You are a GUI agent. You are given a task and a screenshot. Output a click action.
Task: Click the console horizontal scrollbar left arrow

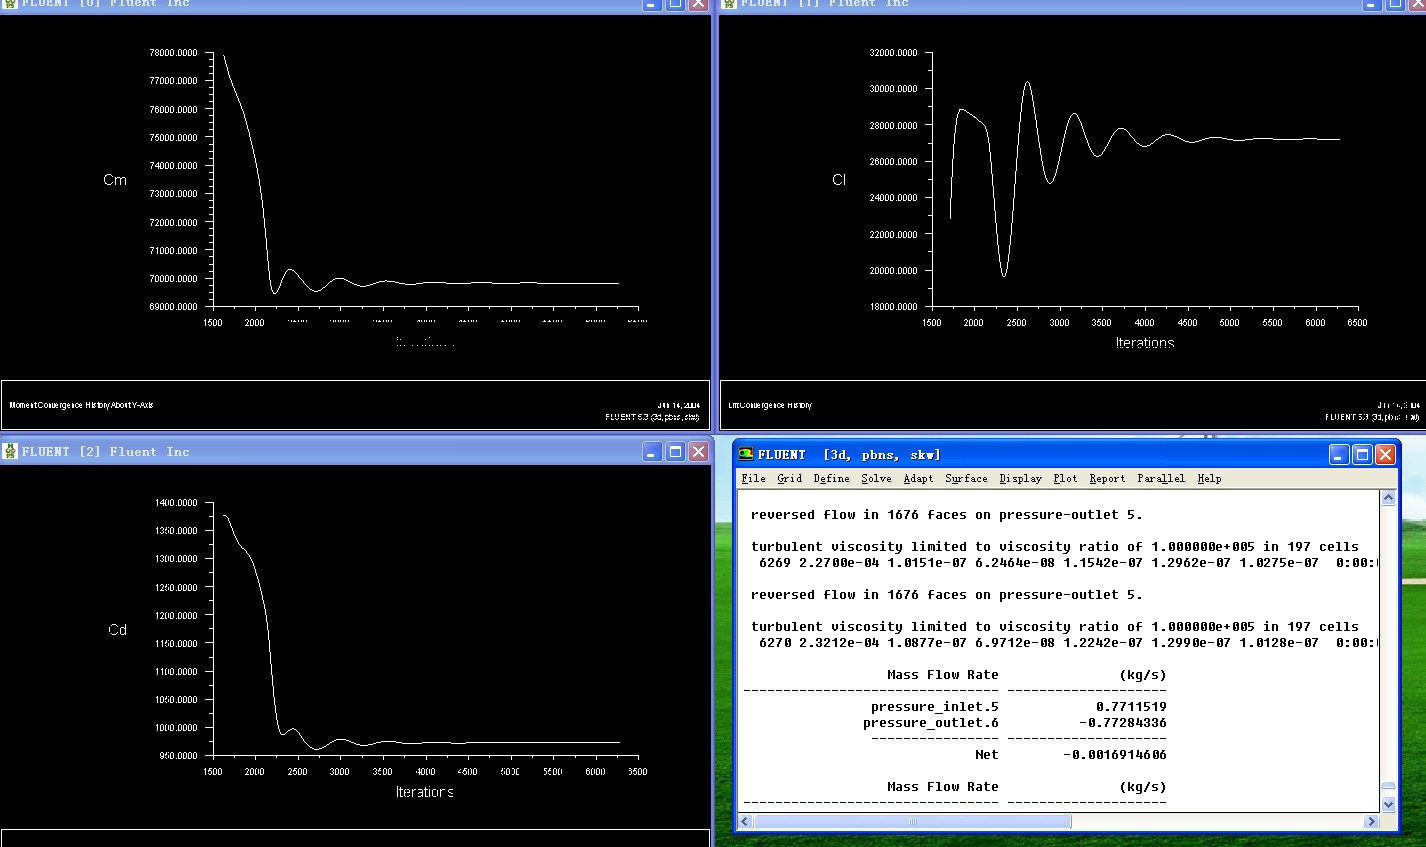point(745,822)
